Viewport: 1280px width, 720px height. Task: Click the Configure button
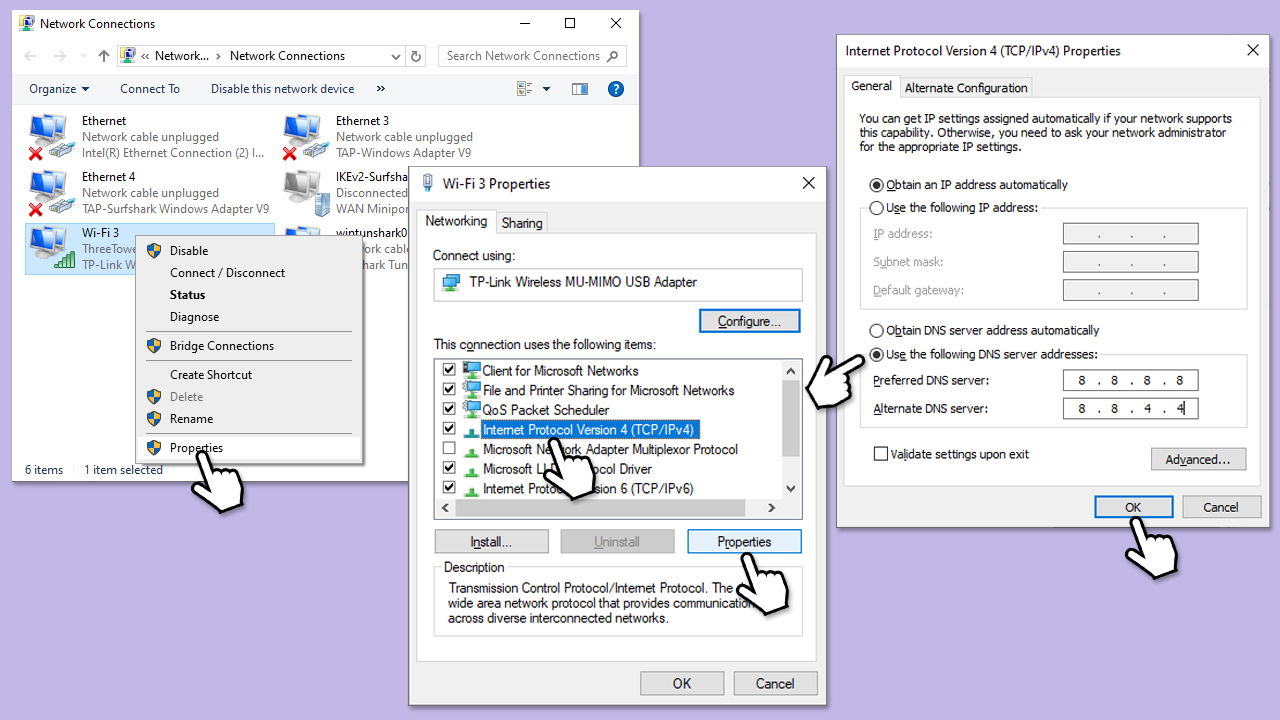click(x=749, y=322)
